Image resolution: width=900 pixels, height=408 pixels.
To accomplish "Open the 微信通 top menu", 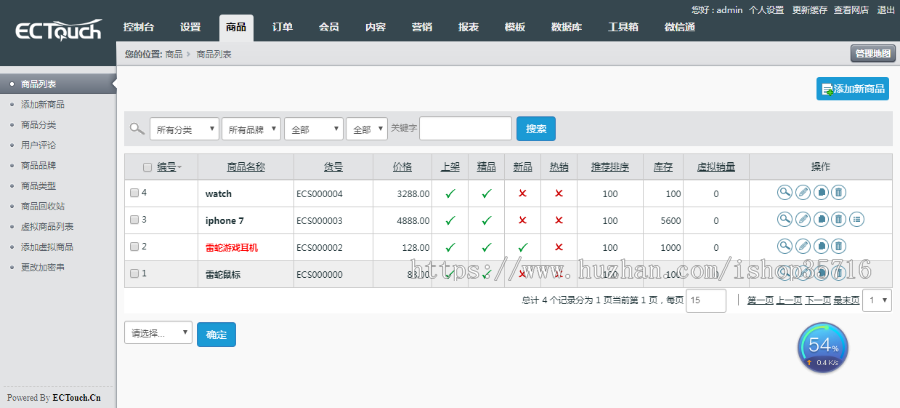I will click(x=680, y=27).
